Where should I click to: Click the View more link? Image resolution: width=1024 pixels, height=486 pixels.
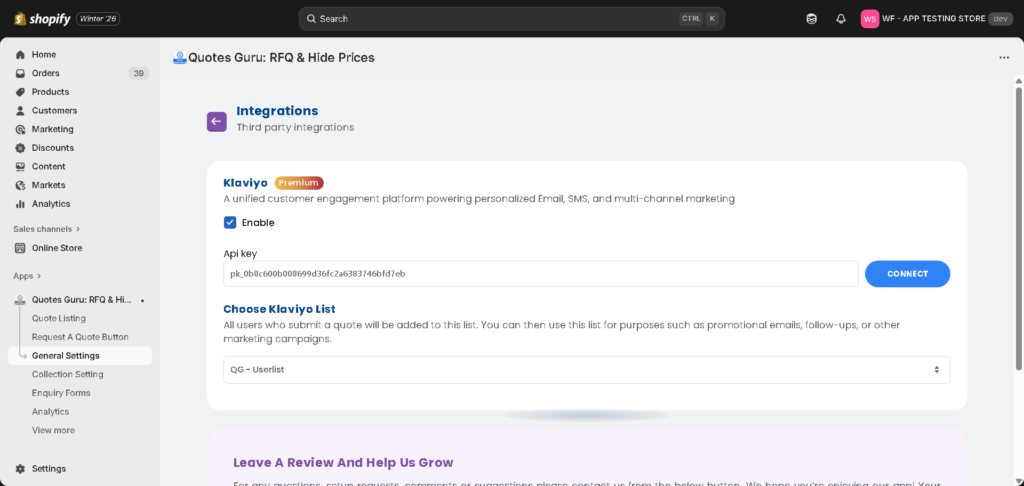click(x=53, y=430)
